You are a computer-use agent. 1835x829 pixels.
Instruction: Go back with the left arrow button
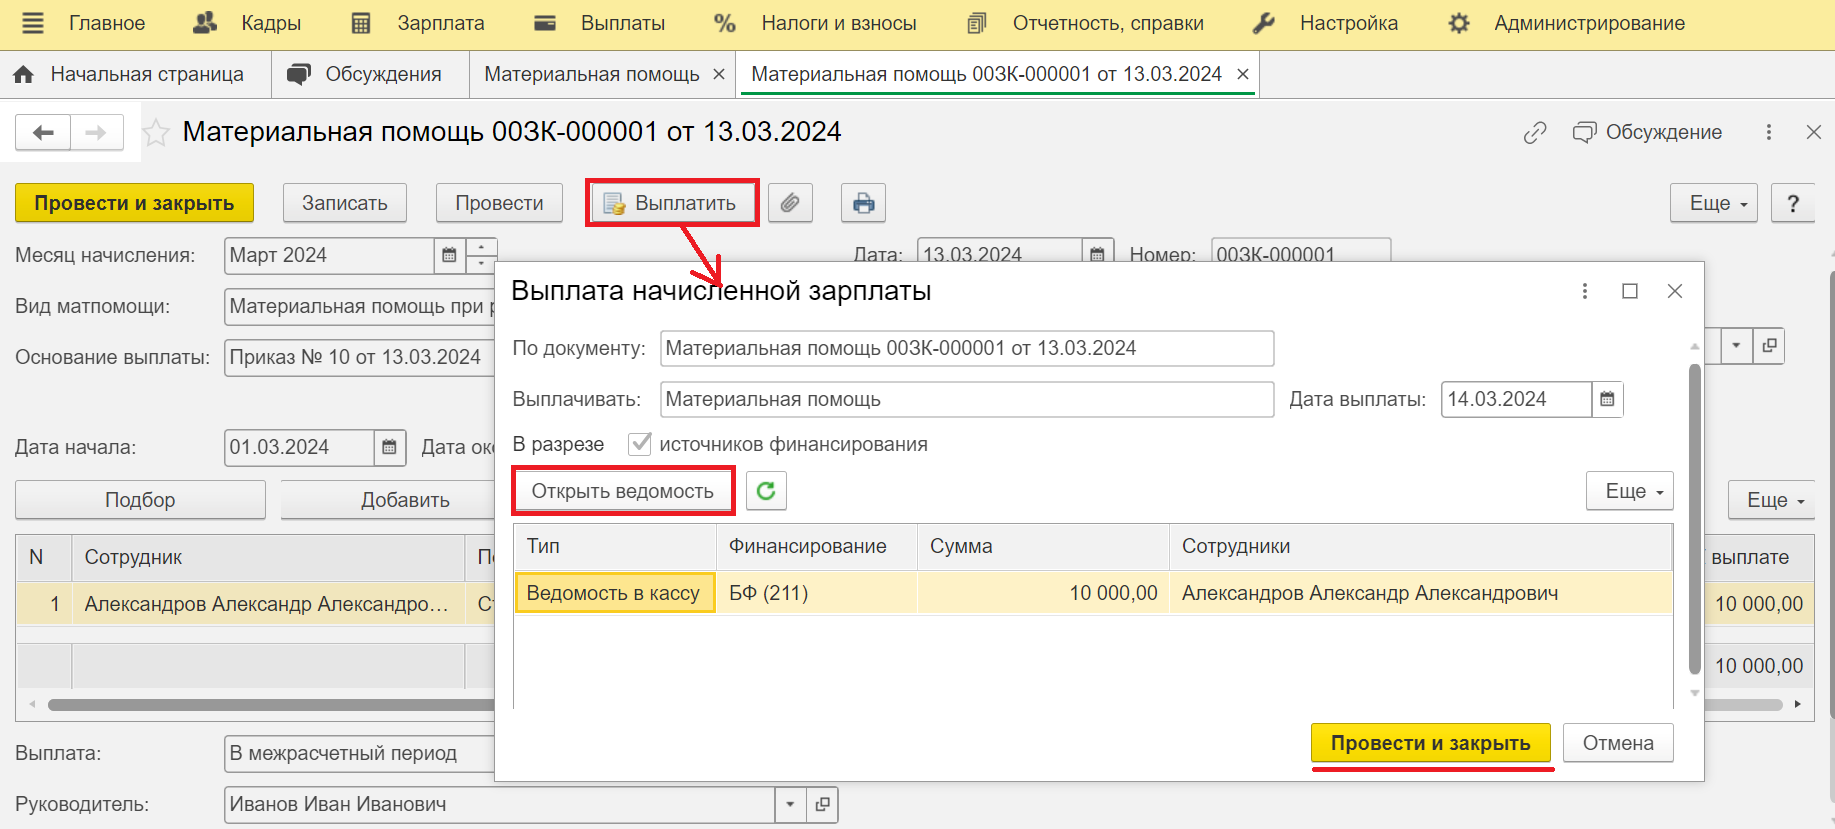(43, 132)
